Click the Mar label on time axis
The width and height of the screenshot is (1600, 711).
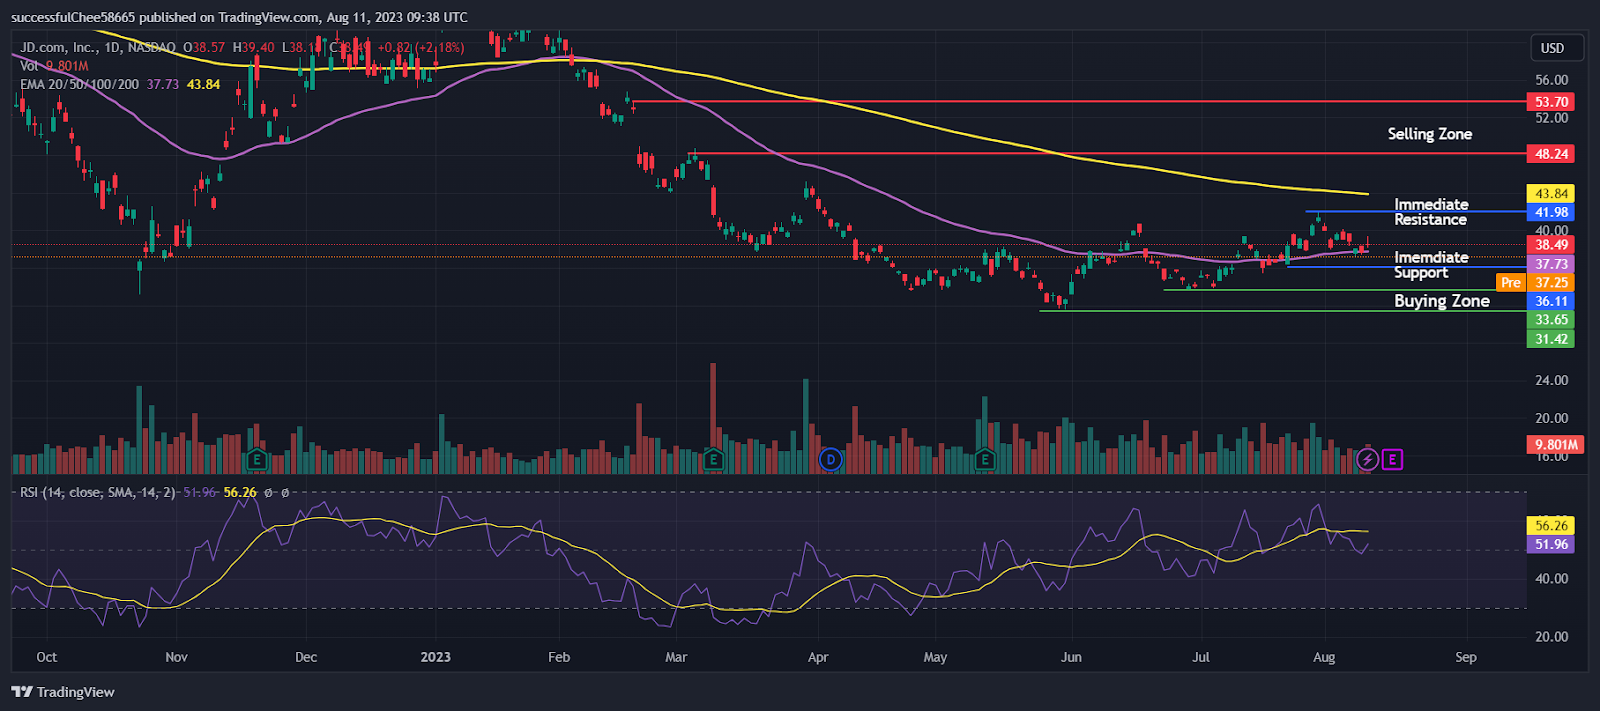click(x=676, y=657)
